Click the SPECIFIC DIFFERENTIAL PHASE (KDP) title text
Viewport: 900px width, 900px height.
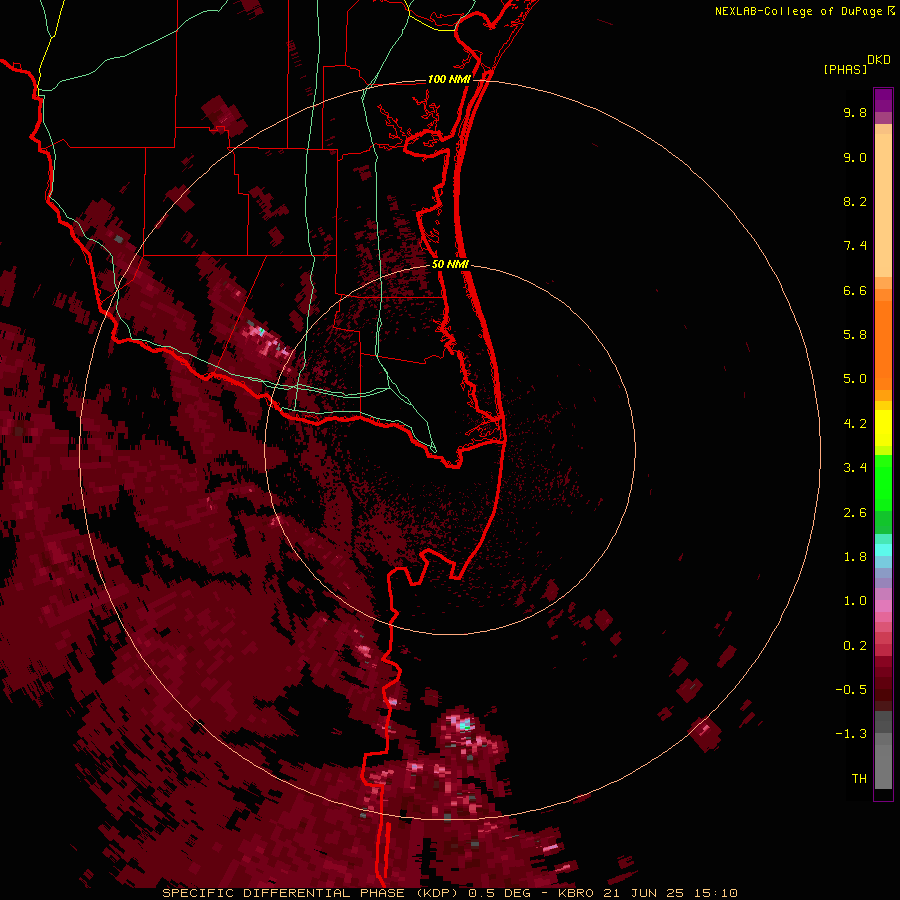coord(310,893)
